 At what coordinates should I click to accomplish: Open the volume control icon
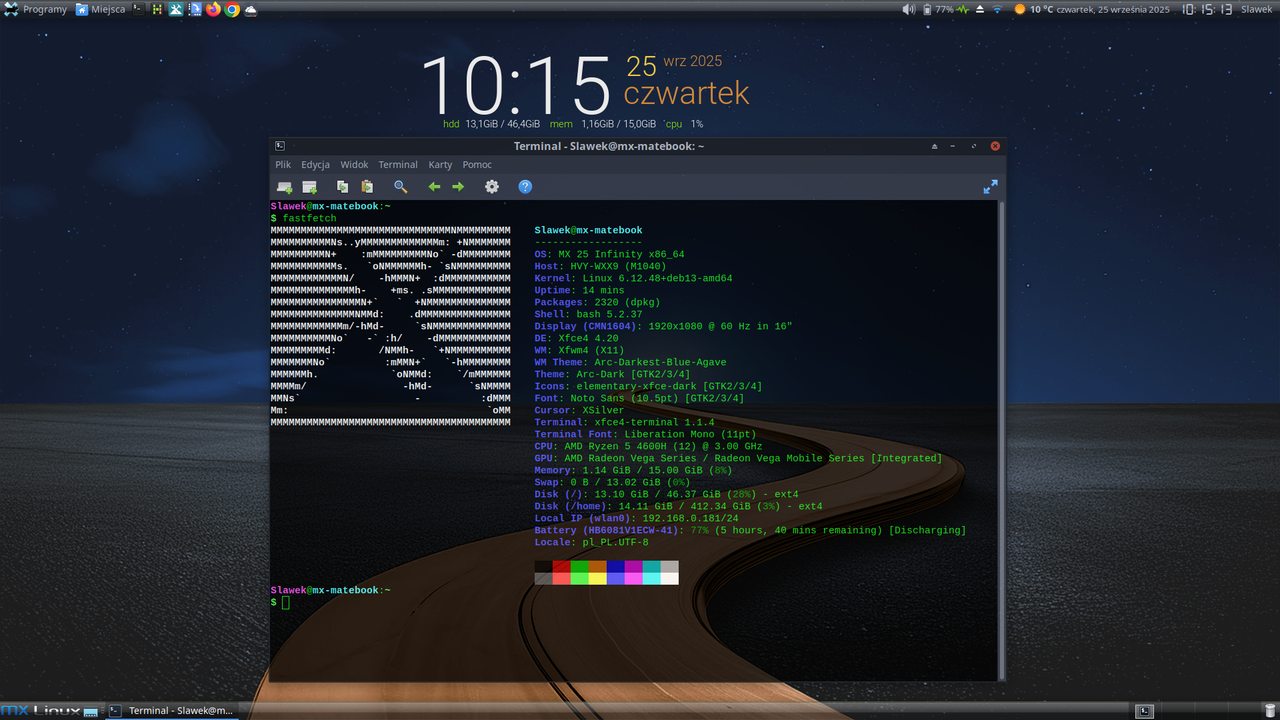coord(908,9)
